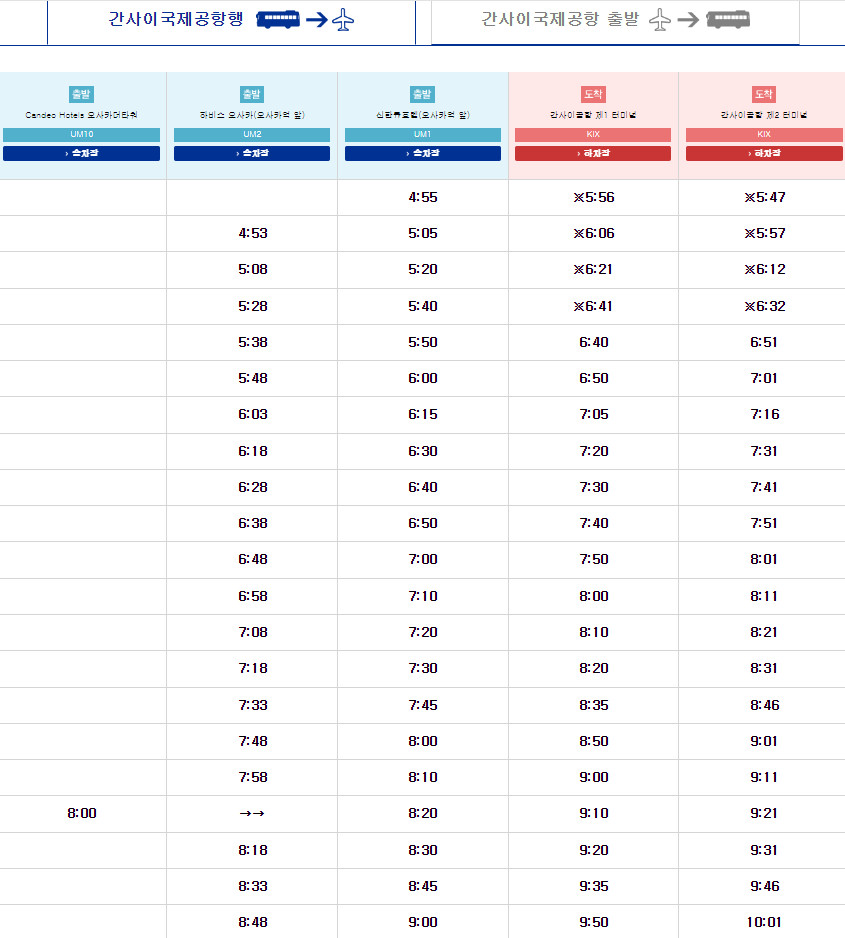The image size is (845, 938).
Task: Open 하차장 link for 제2 터미널
Action: [x=764, y=153]
